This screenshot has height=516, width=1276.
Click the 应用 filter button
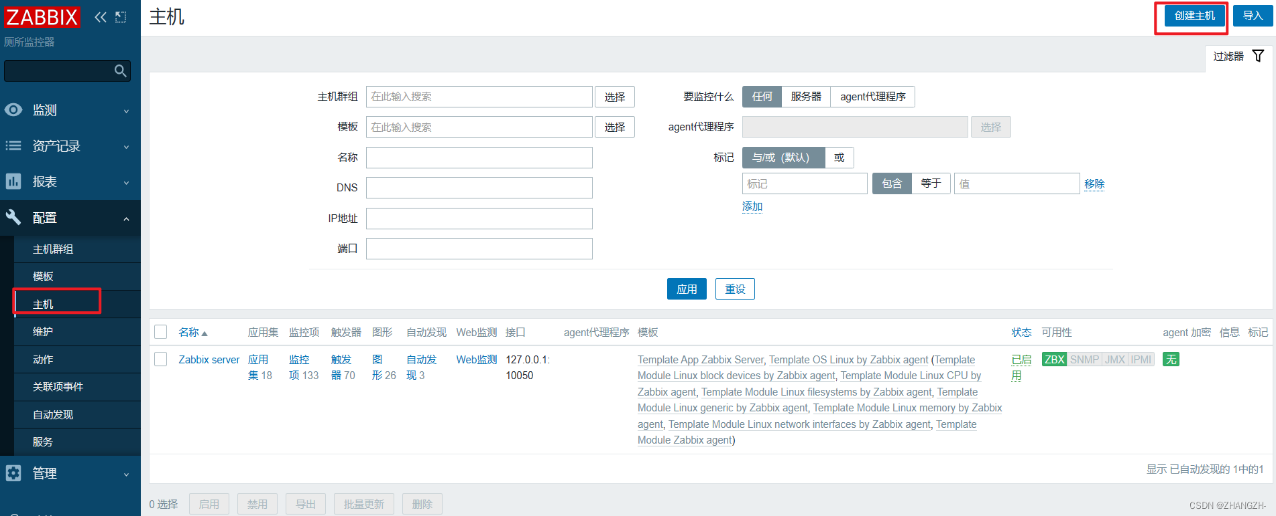(x=687, y=289)
